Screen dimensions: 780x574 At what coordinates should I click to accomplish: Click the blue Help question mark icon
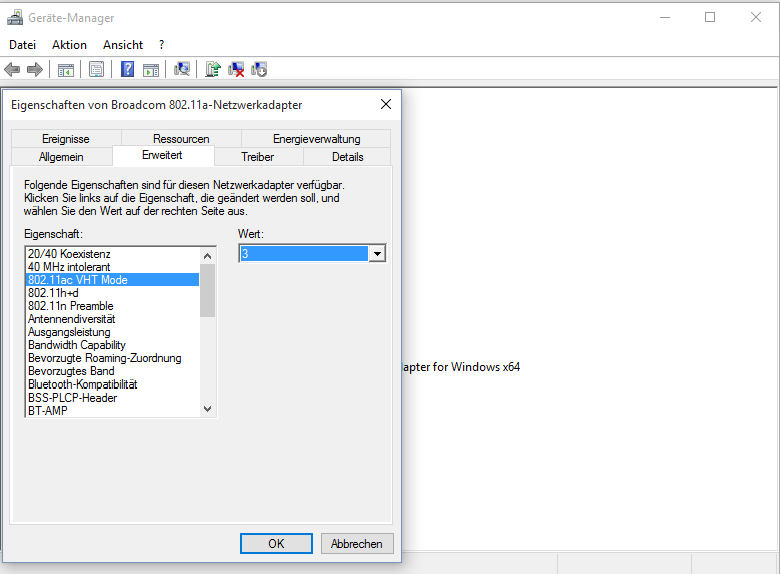click(127, 69)
